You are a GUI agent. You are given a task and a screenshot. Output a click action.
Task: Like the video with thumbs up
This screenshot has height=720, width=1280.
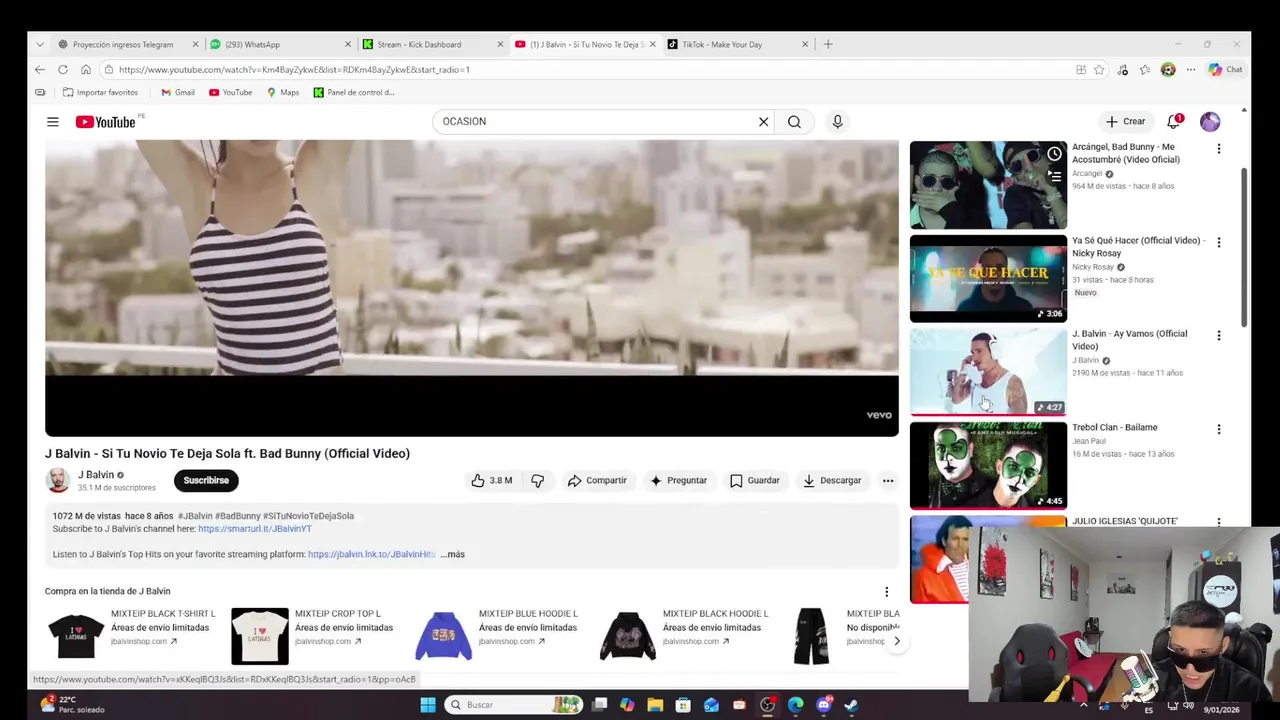491,481
